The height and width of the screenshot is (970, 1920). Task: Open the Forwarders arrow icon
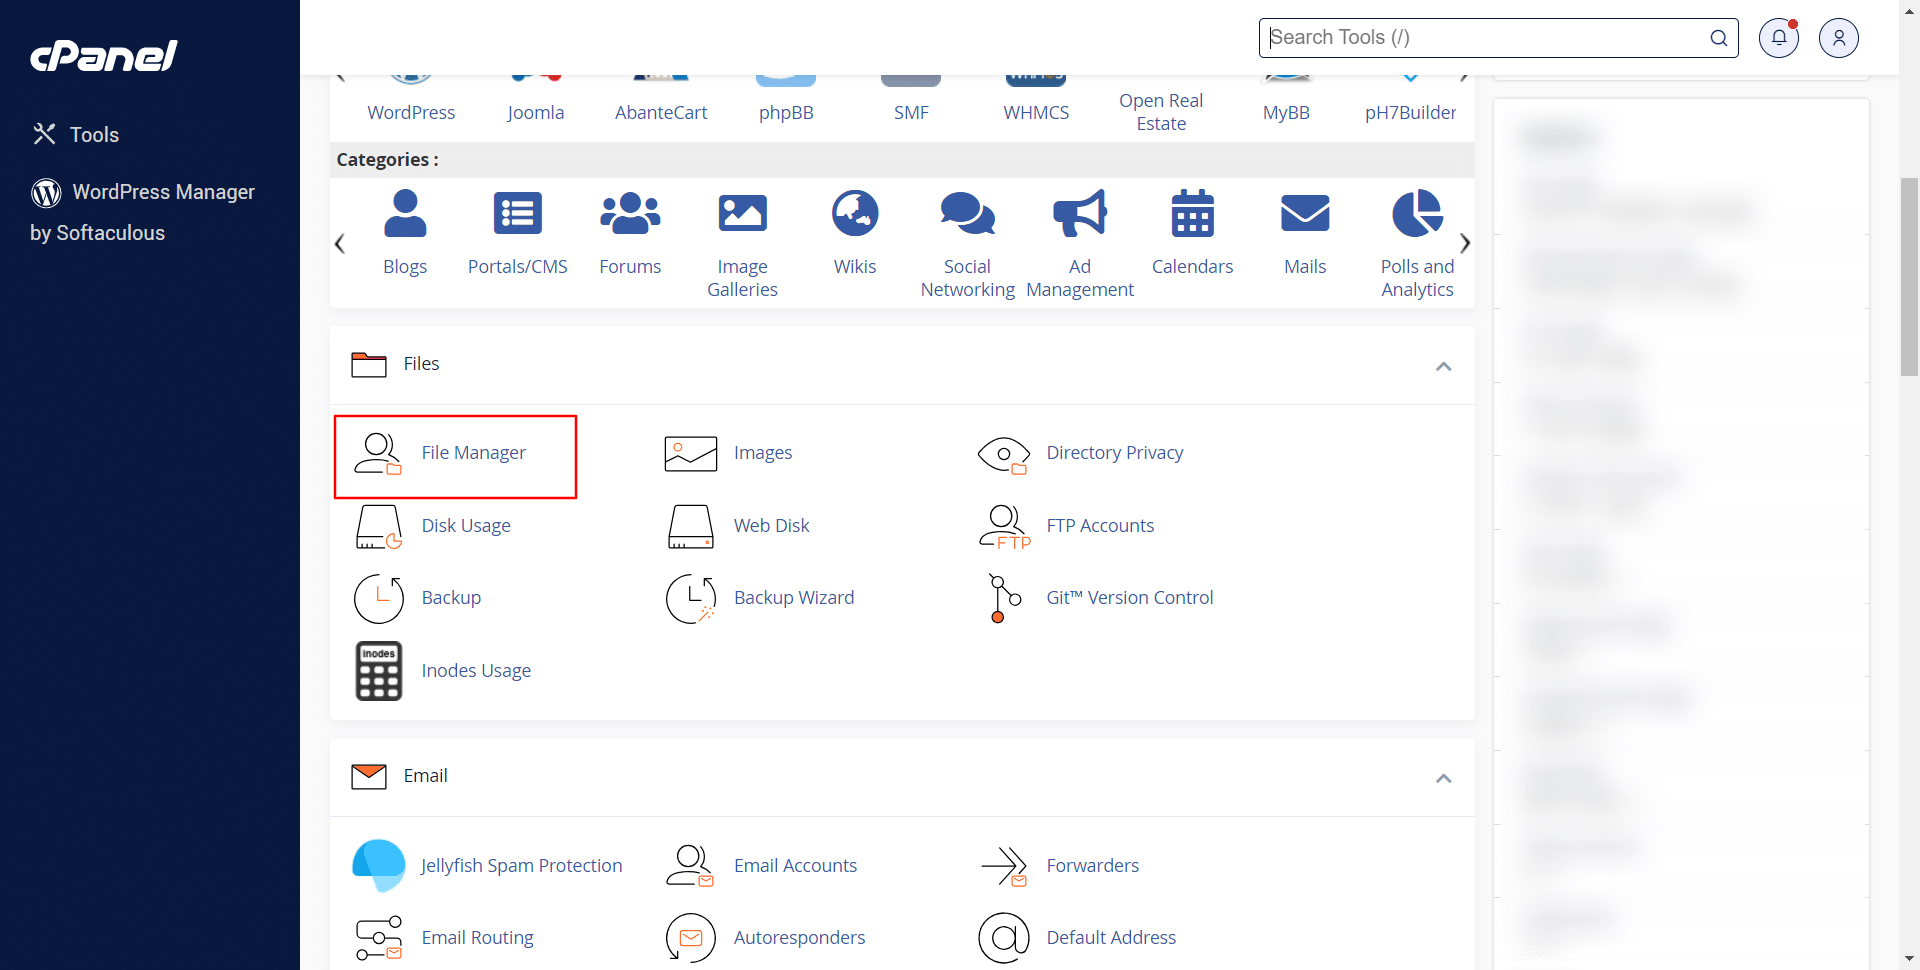click(x=1004, y=866)
